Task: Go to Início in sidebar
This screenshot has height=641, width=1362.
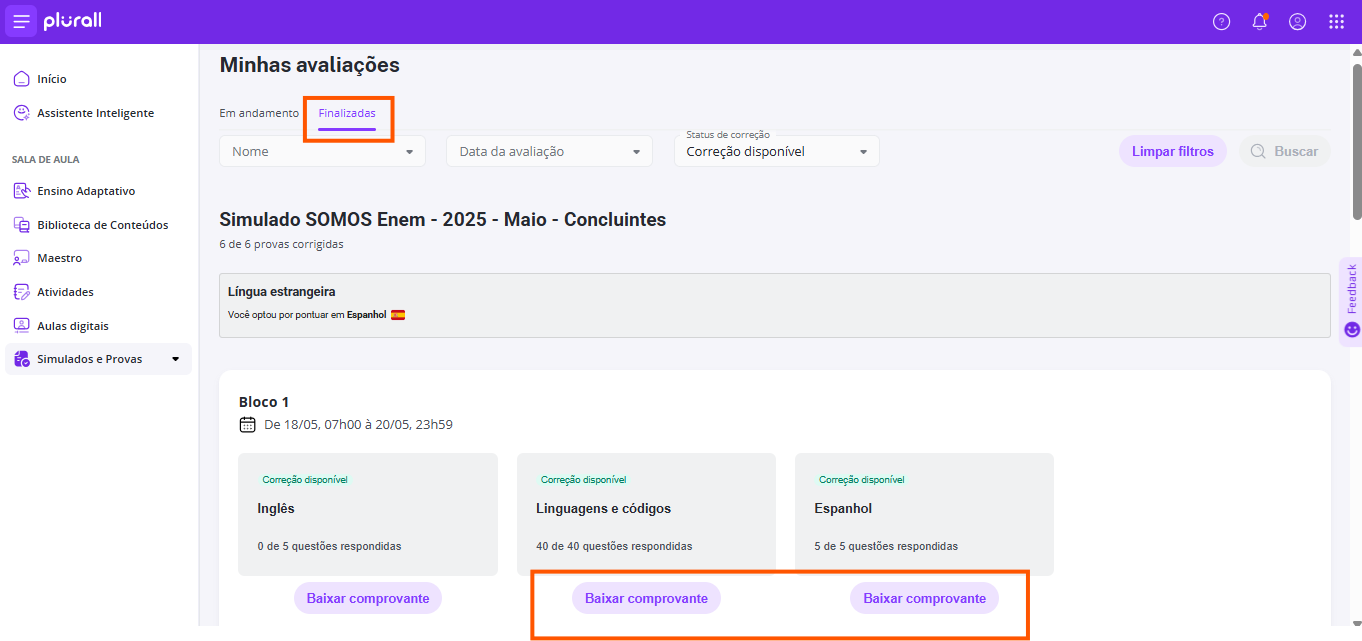Action: pos(51,79)
